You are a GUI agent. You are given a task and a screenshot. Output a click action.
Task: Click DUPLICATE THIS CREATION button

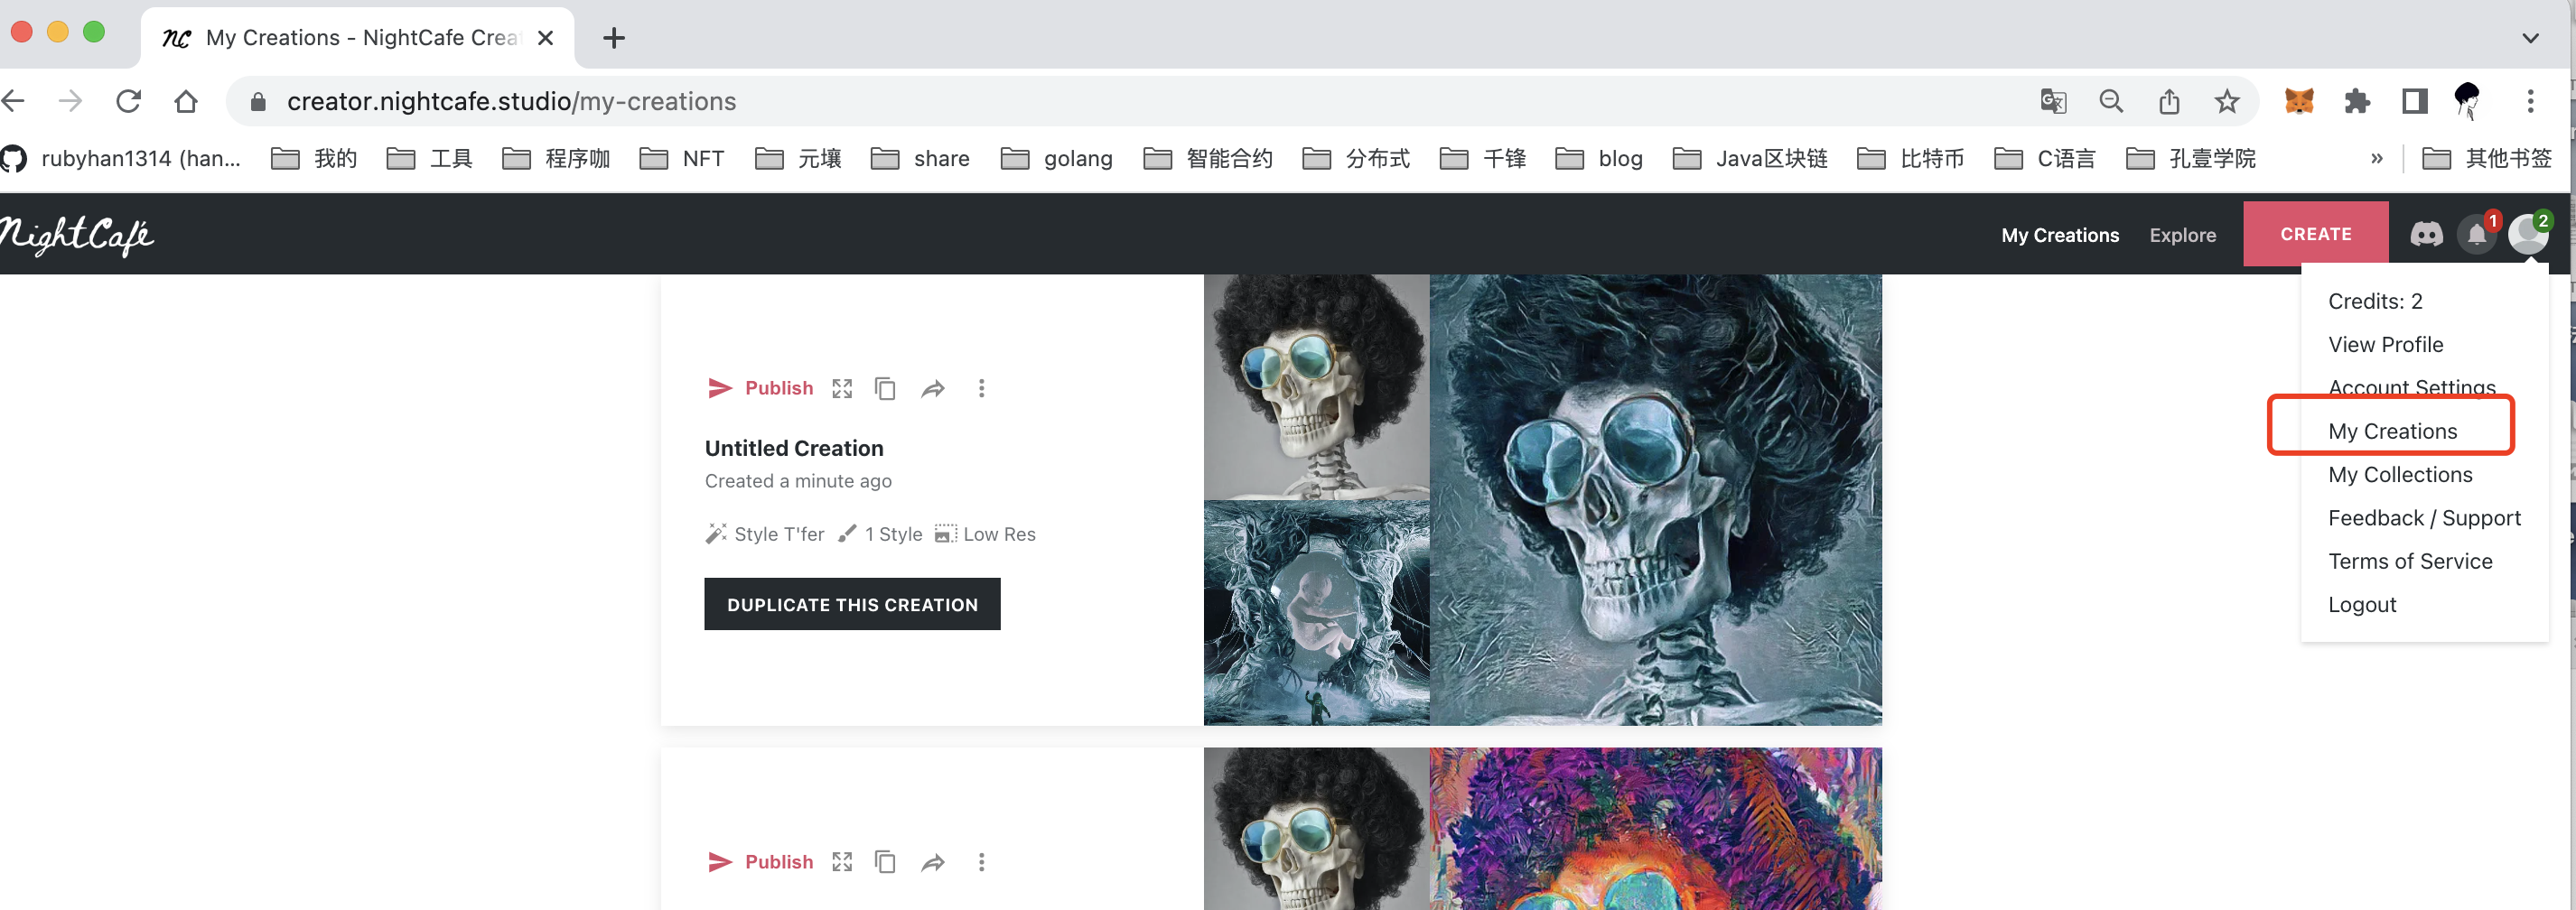point(852,604)
